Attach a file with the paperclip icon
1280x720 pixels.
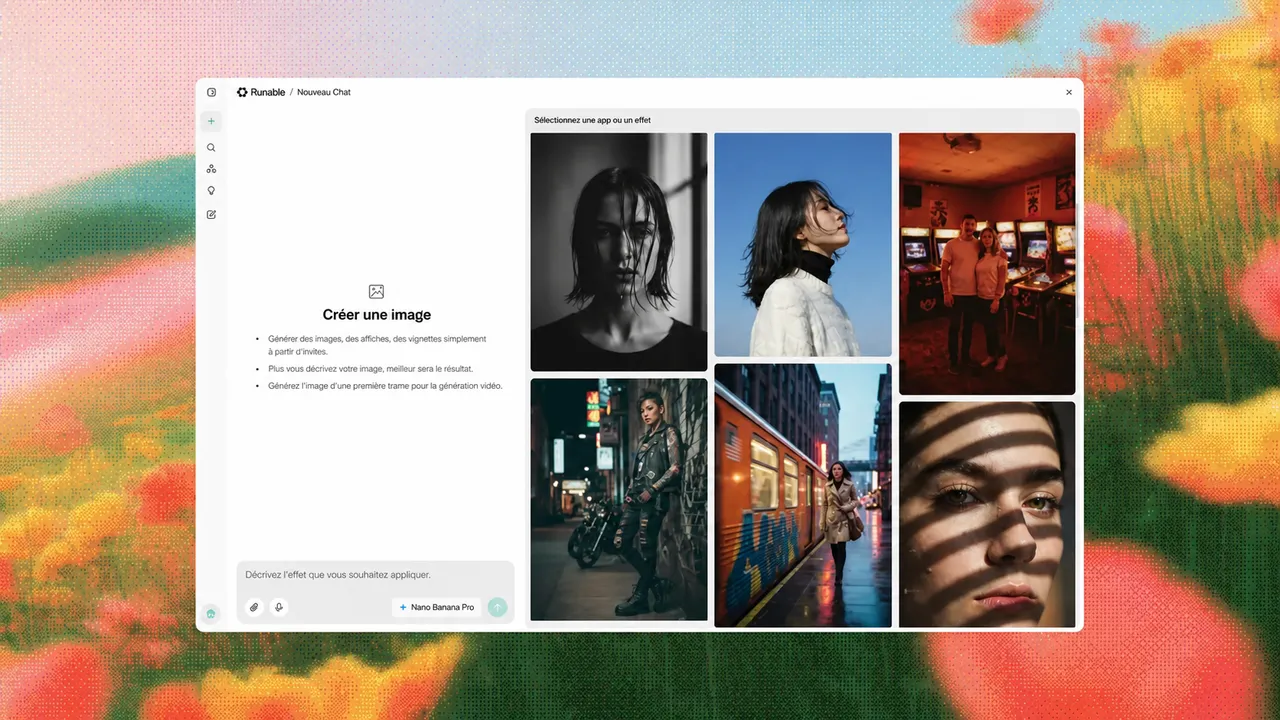click(254, 607)
